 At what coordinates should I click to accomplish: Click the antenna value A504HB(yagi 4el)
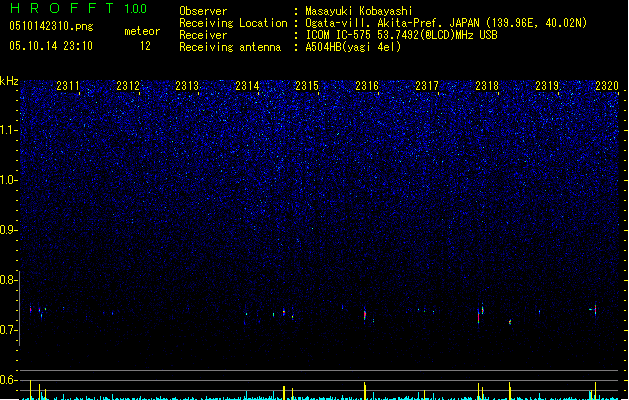click(x=353, y=47)
